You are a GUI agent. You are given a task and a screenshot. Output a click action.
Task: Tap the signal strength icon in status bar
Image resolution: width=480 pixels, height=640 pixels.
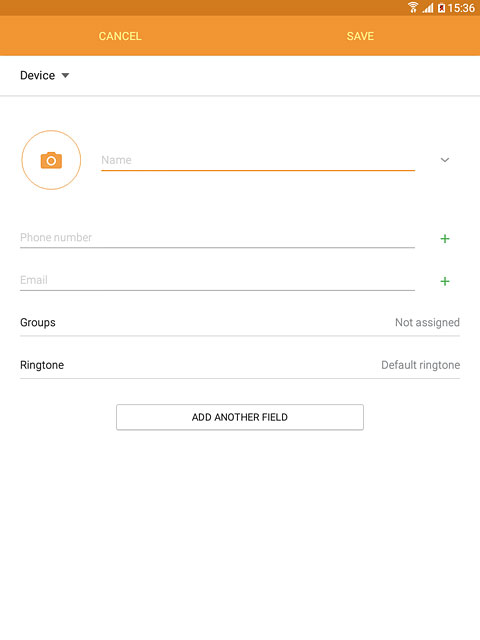[x=427, y=8]
